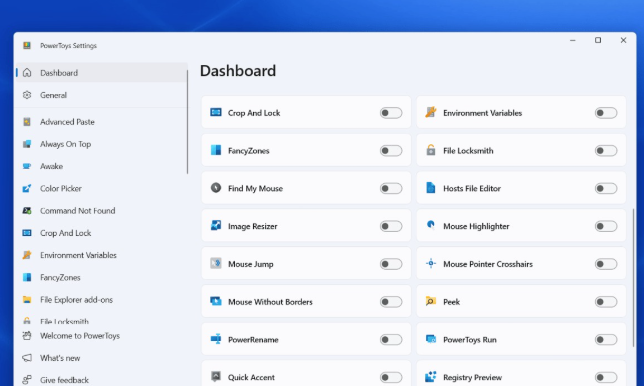The image size is (644, 386).
Task: Click the Peek card icon
Action: [x=431, y=301]
